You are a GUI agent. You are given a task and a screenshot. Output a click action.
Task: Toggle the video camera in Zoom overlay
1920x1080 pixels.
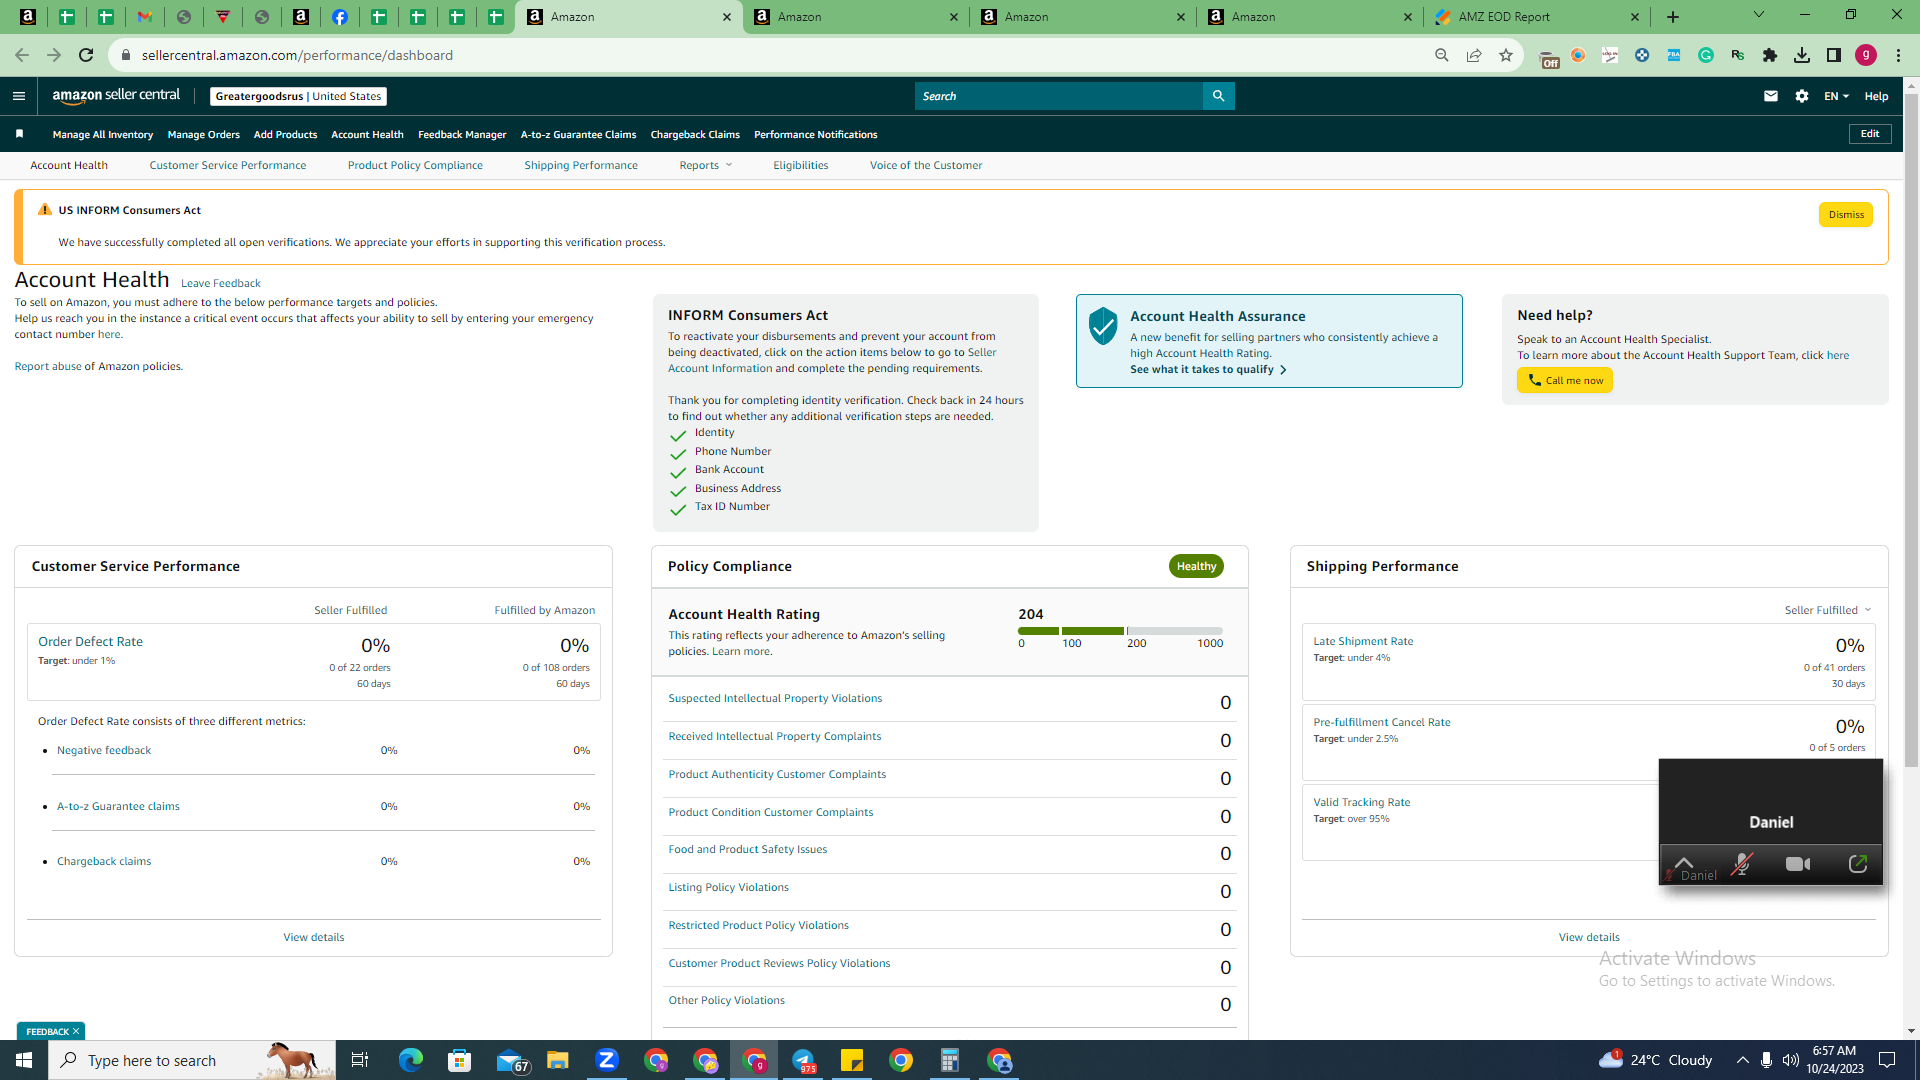1798,864
